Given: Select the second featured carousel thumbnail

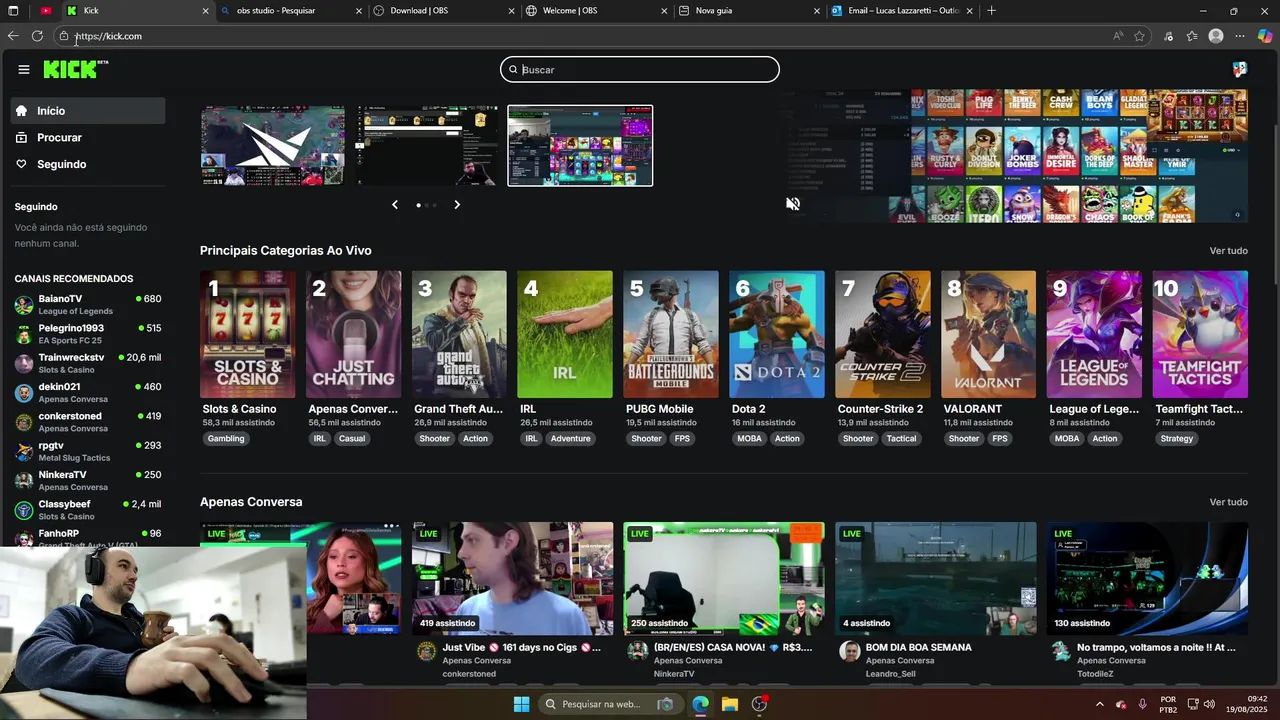Looking at the screenshot, I should (427, 146).
